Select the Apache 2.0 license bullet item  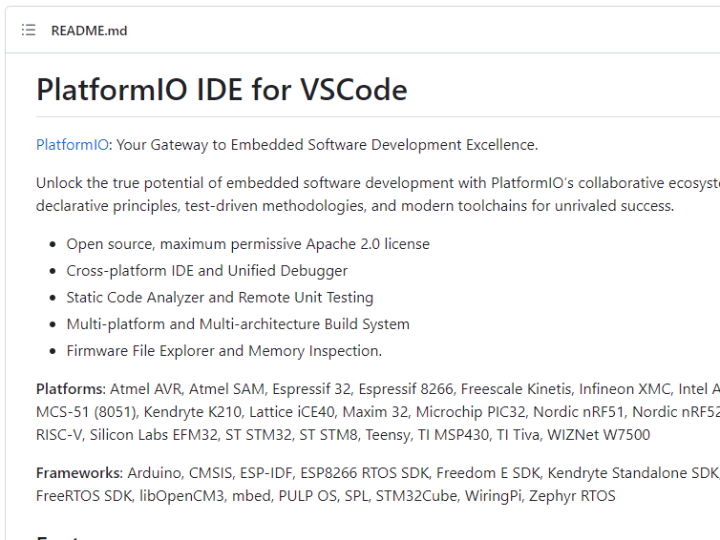[x=248, y=244]
